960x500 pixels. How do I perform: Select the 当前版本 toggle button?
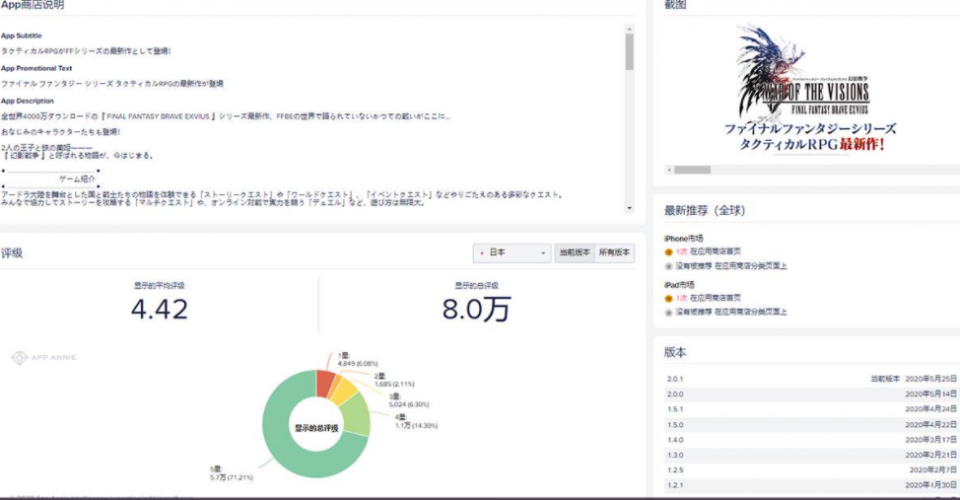pyautogui.click(x=574, y=253)
